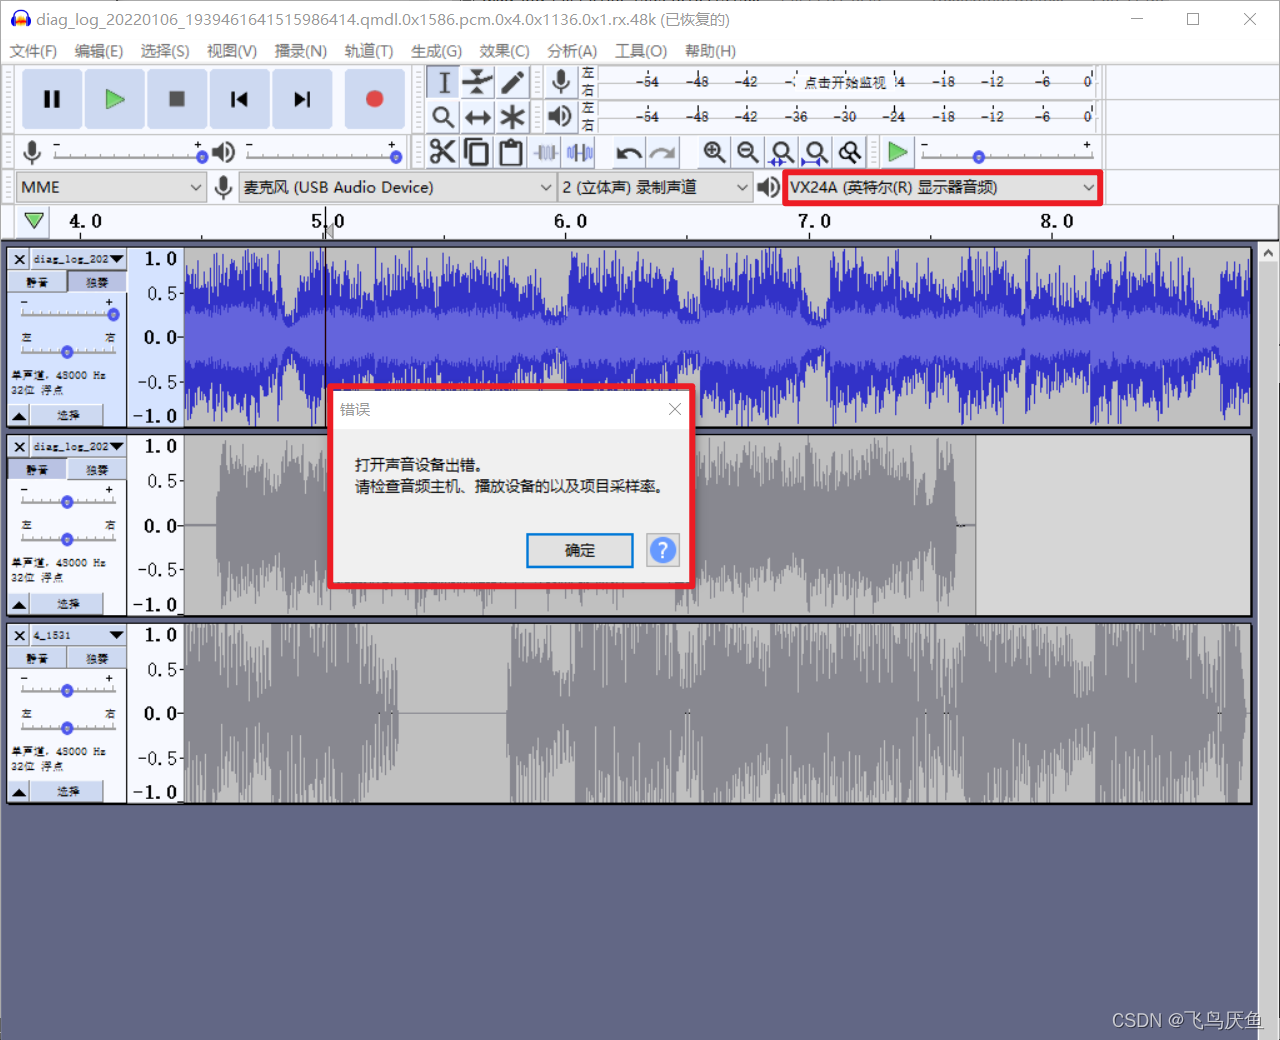This screenshot has height=1040, width=1280.
Task: Open the 文件(F) menu
Action: (x=33, y=51)
